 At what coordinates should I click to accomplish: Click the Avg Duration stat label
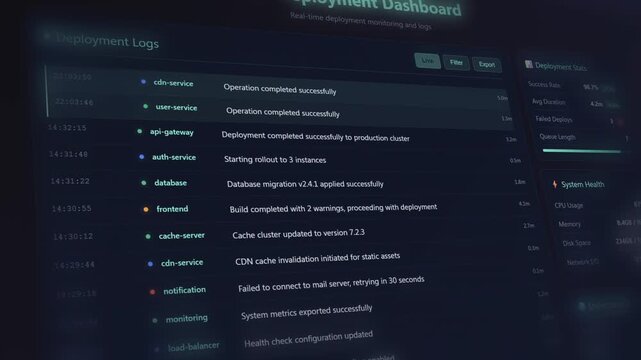[549, 101]
